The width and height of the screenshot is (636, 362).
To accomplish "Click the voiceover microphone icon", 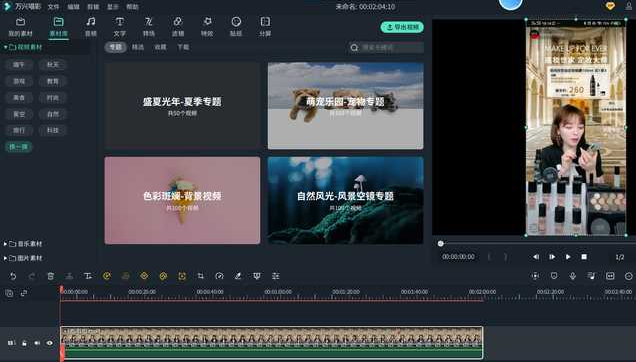I will 573,276.
